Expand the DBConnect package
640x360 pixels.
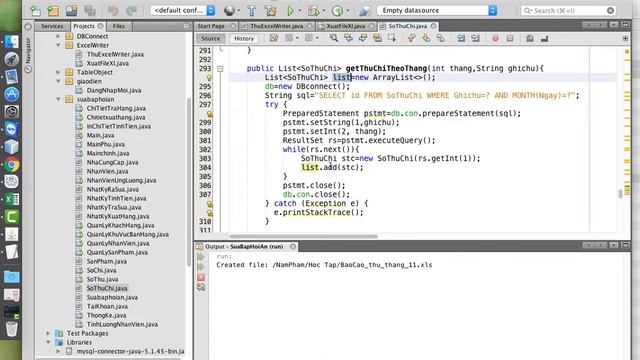(58, 36)
